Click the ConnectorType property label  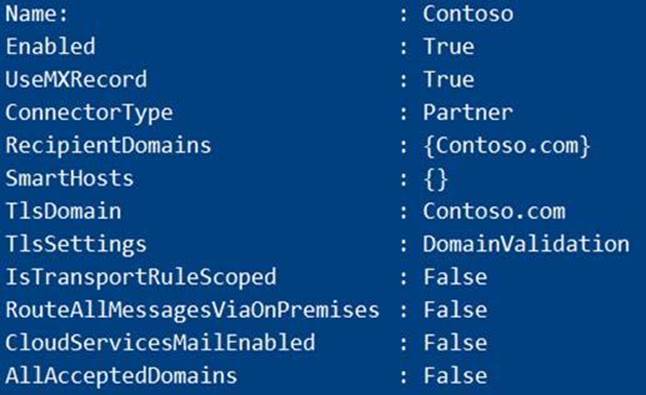pos(89,113)
